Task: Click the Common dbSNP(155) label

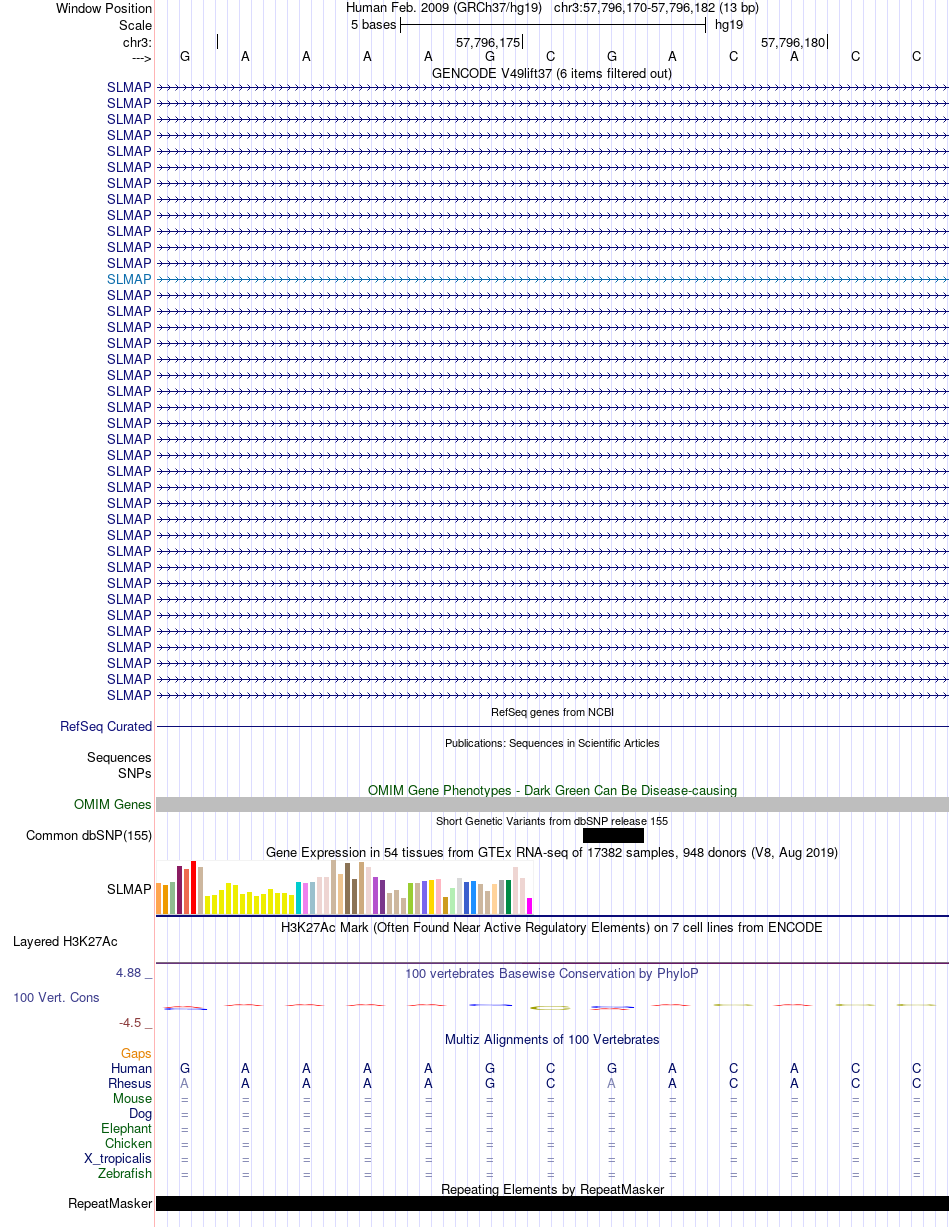Action: click(x=89, y=835)
